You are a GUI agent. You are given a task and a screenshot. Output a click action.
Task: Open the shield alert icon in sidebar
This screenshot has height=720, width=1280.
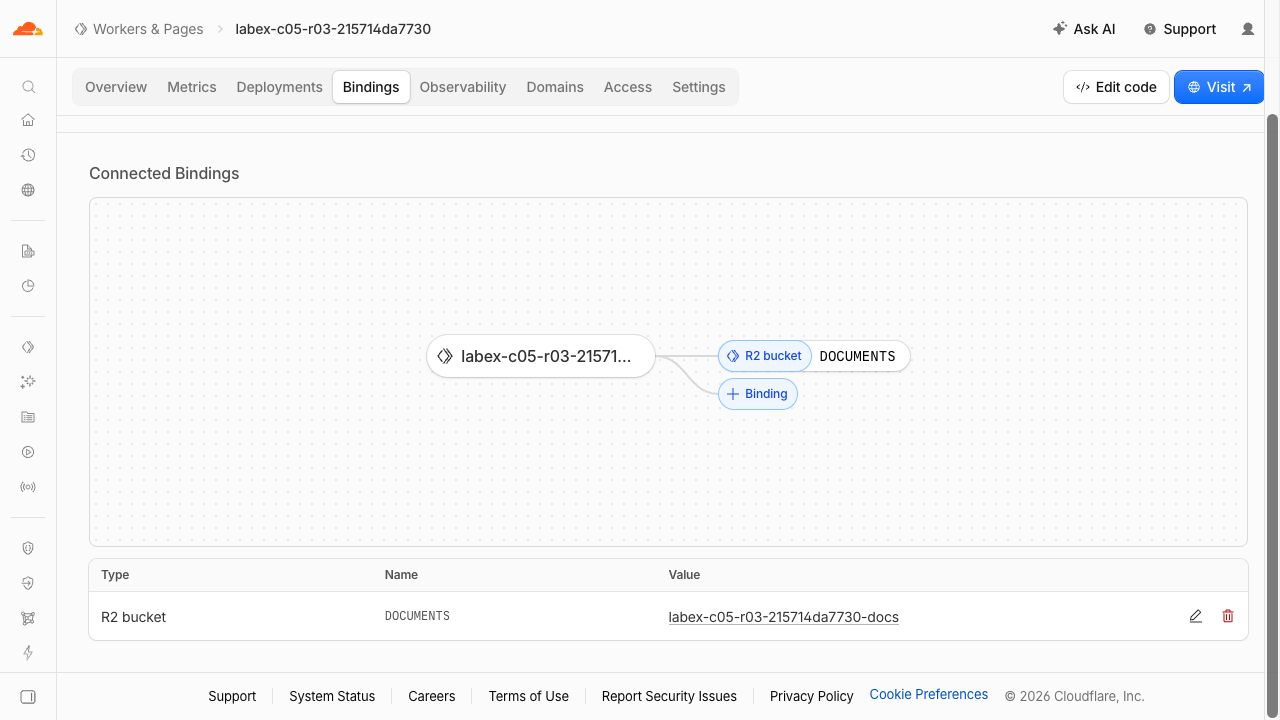click(28, 548)
